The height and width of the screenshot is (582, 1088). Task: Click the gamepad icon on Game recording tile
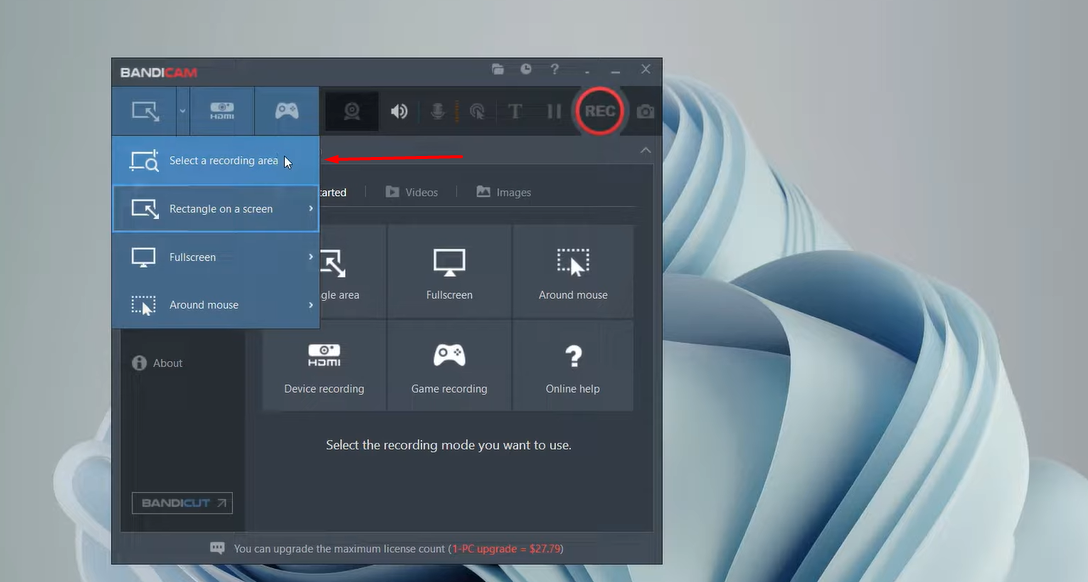(x=449, y=355)
